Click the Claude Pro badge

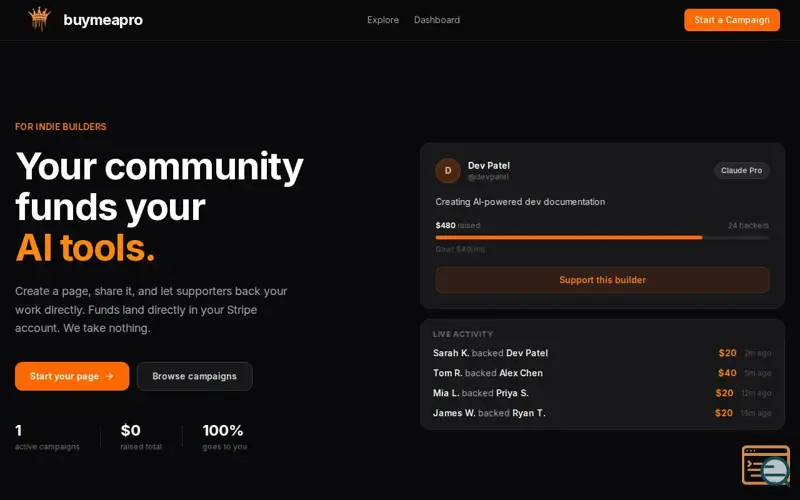coord(741,170)
